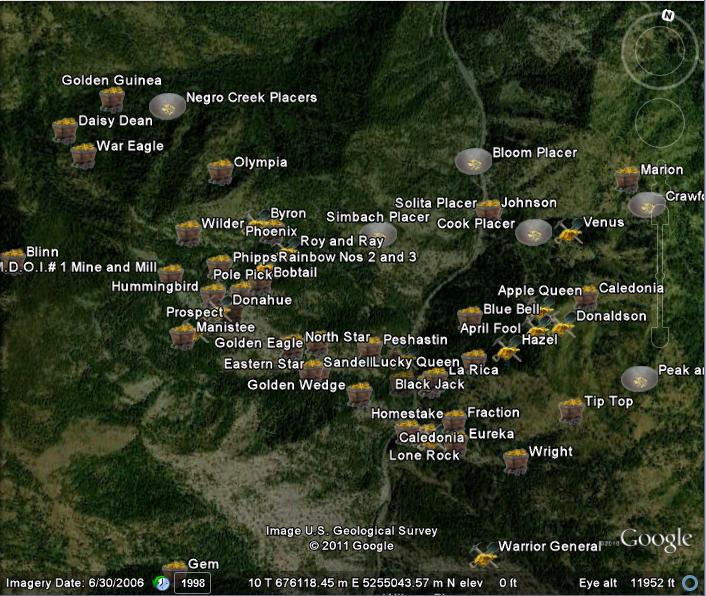Open the Peak gold pan placemark
Viewport: 706px width, 596px height.
tap(639, 379)
